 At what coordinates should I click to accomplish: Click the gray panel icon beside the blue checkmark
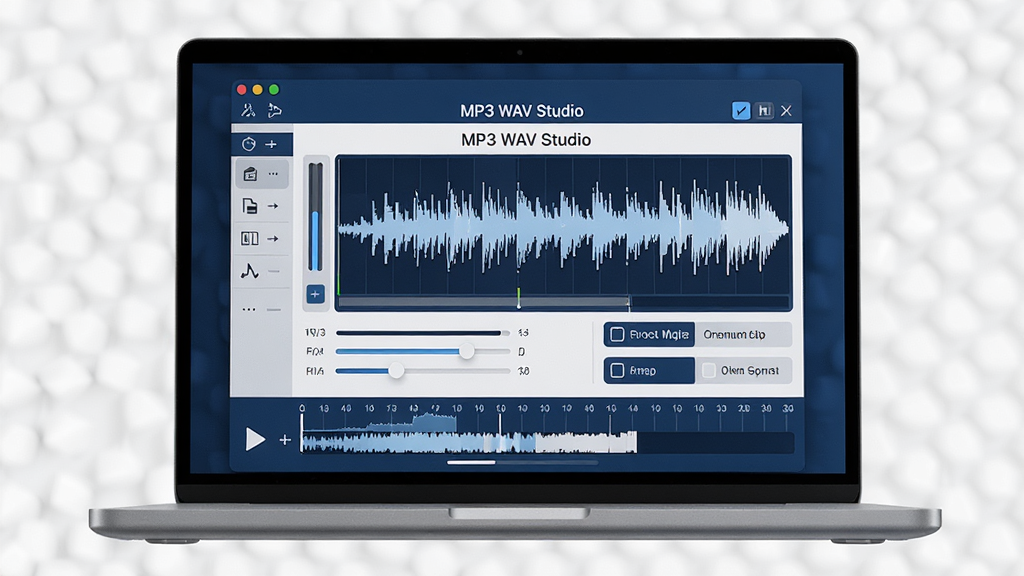pyautogui.click(x=764, y=110)
